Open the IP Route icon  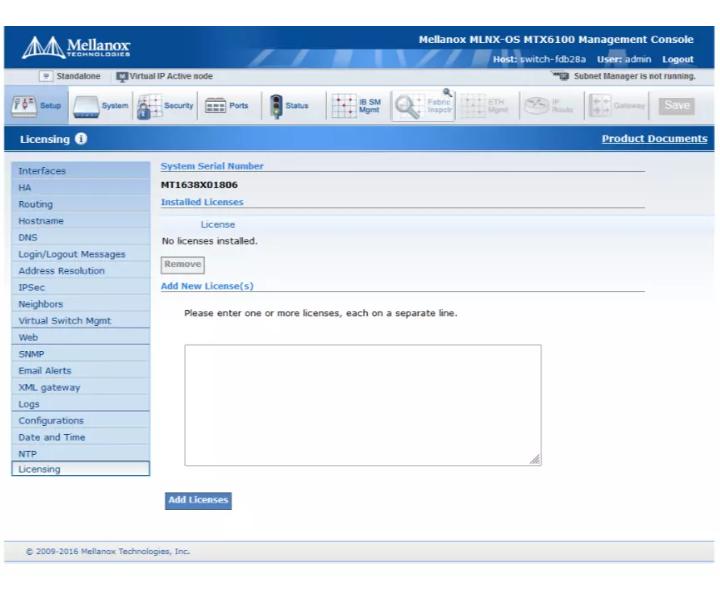(536, 106)
